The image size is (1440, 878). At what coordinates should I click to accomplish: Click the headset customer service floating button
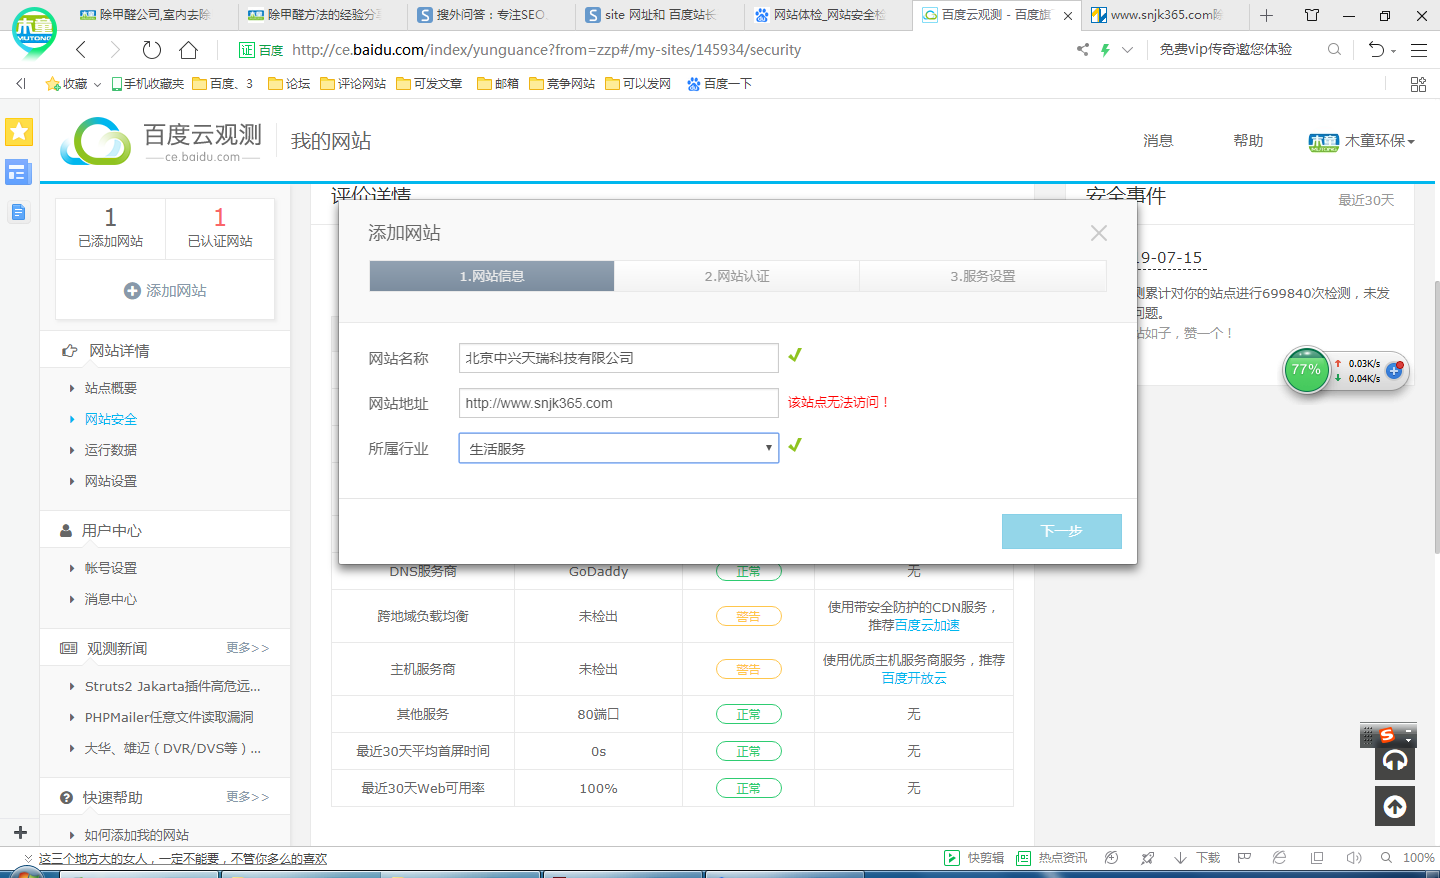pyautogui.click(x=1395, y=761)
